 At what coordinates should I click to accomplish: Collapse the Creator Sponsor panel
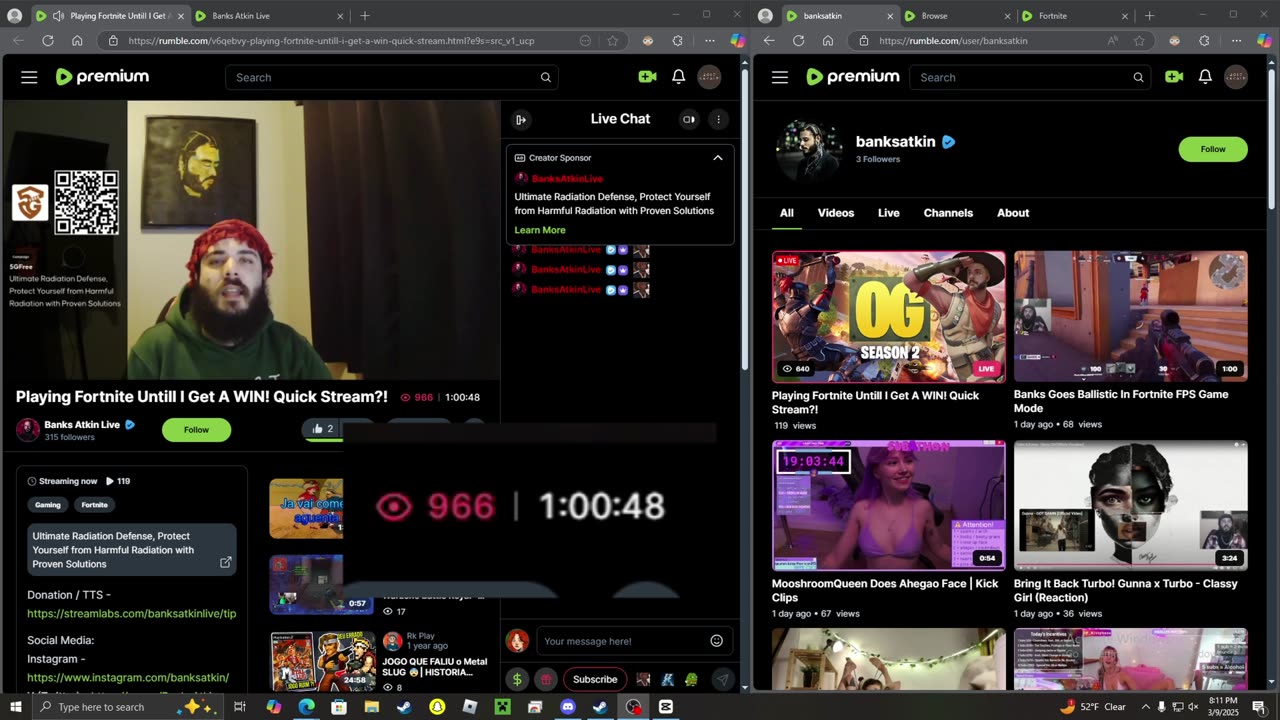click(x=717, y=158)
